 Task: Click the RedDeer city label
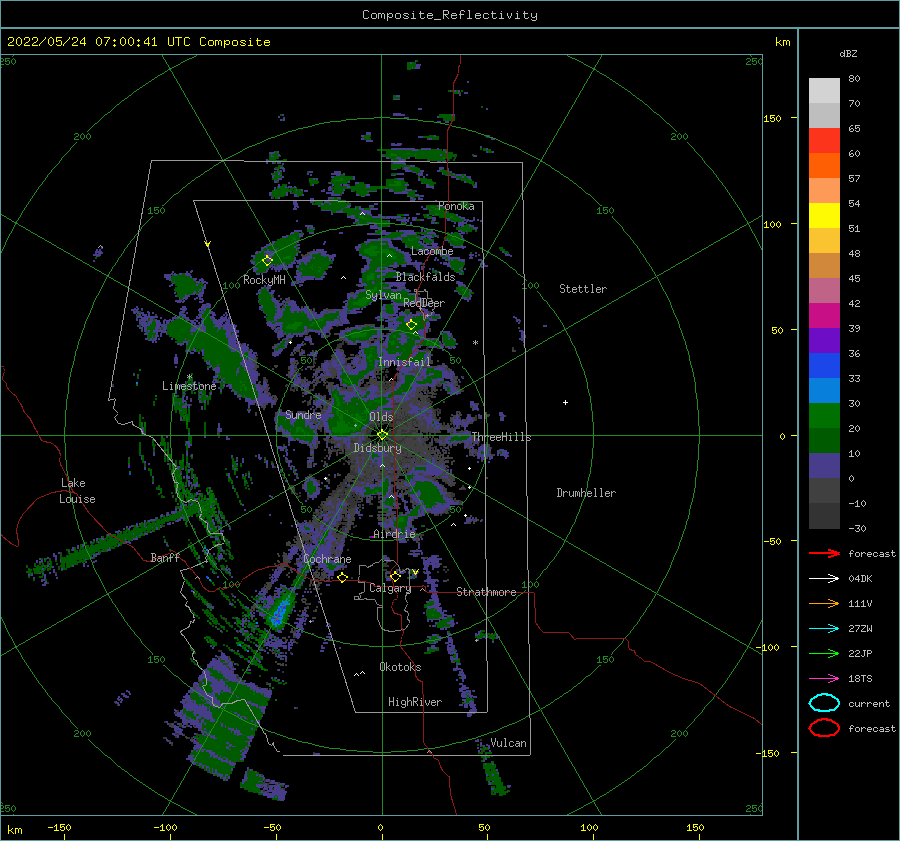click(424, 303)
